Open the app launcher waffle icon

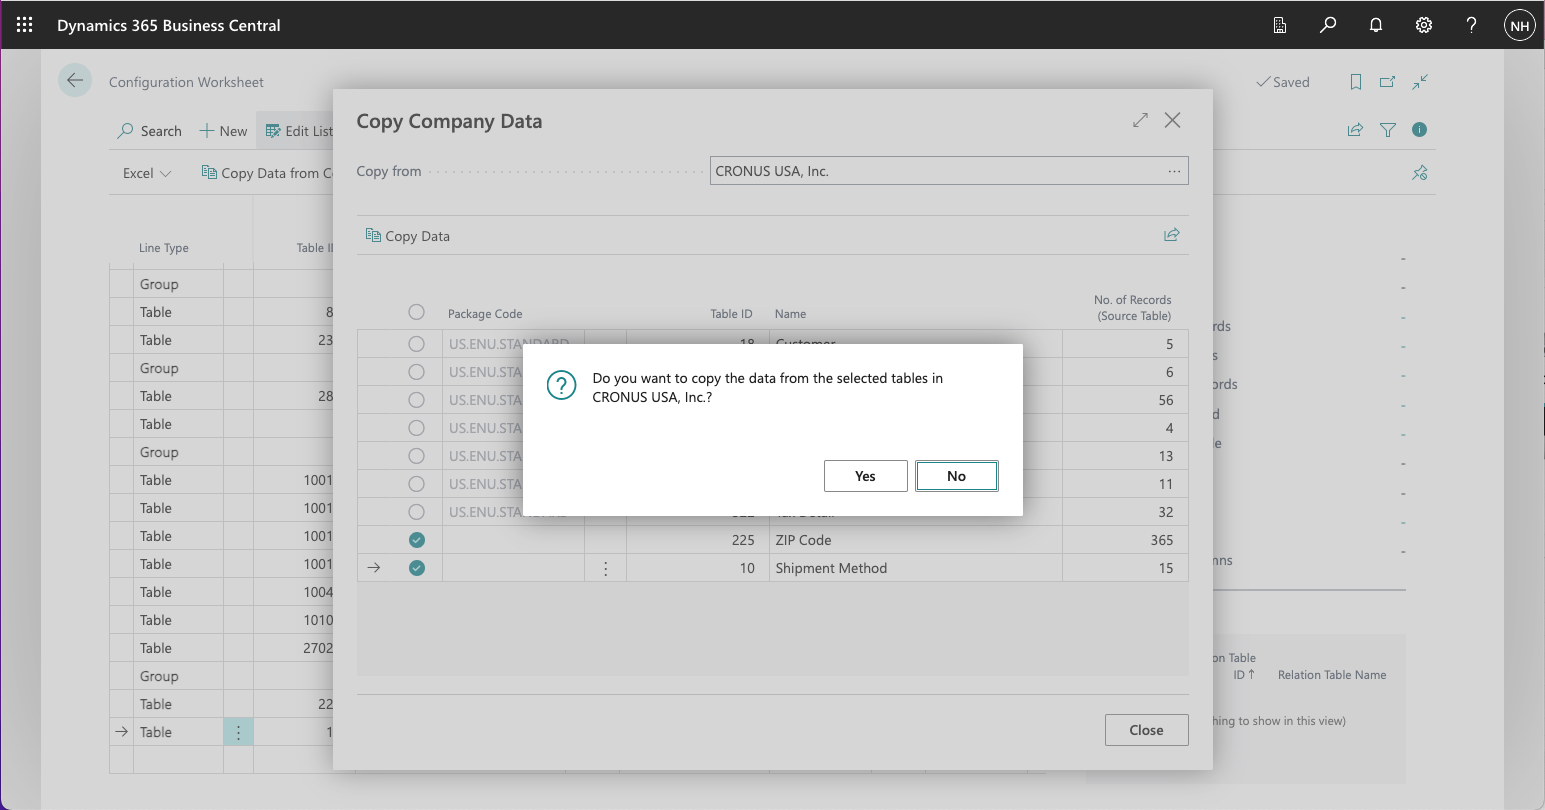click(24, 25)
